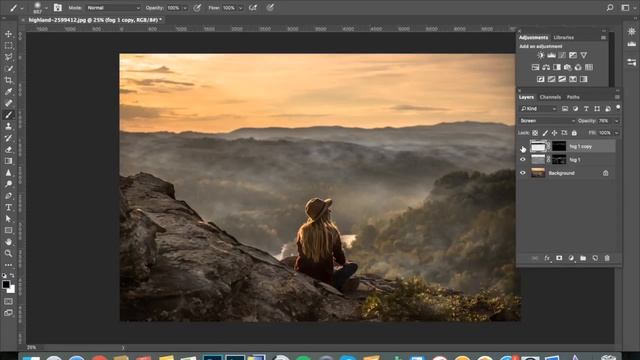Open brush Opacity slider arrow
Image resolution: width=640 pixels, height=360 pixels.
coord(185,8)
